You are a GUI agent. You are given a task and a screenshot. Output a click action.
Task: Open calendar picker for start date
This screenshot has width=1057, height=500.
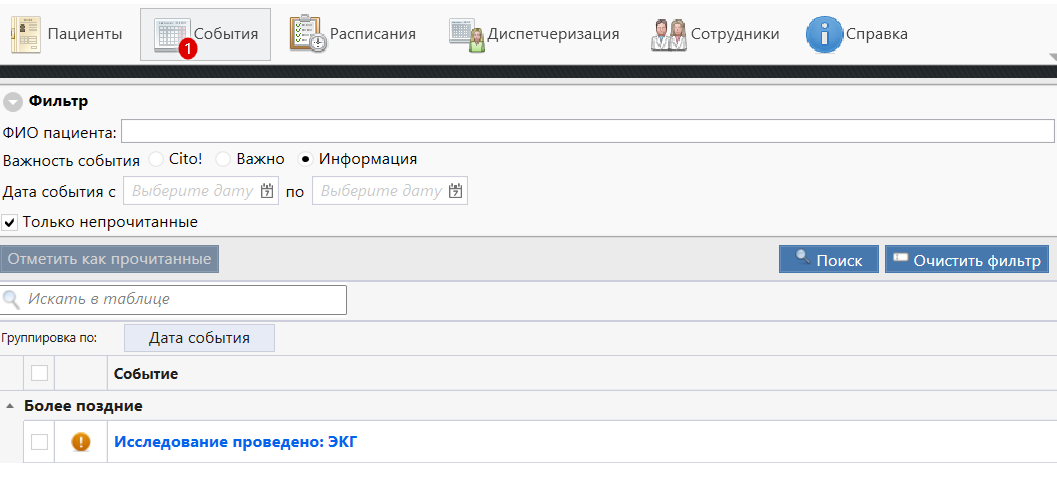click(x=267, y=191)
